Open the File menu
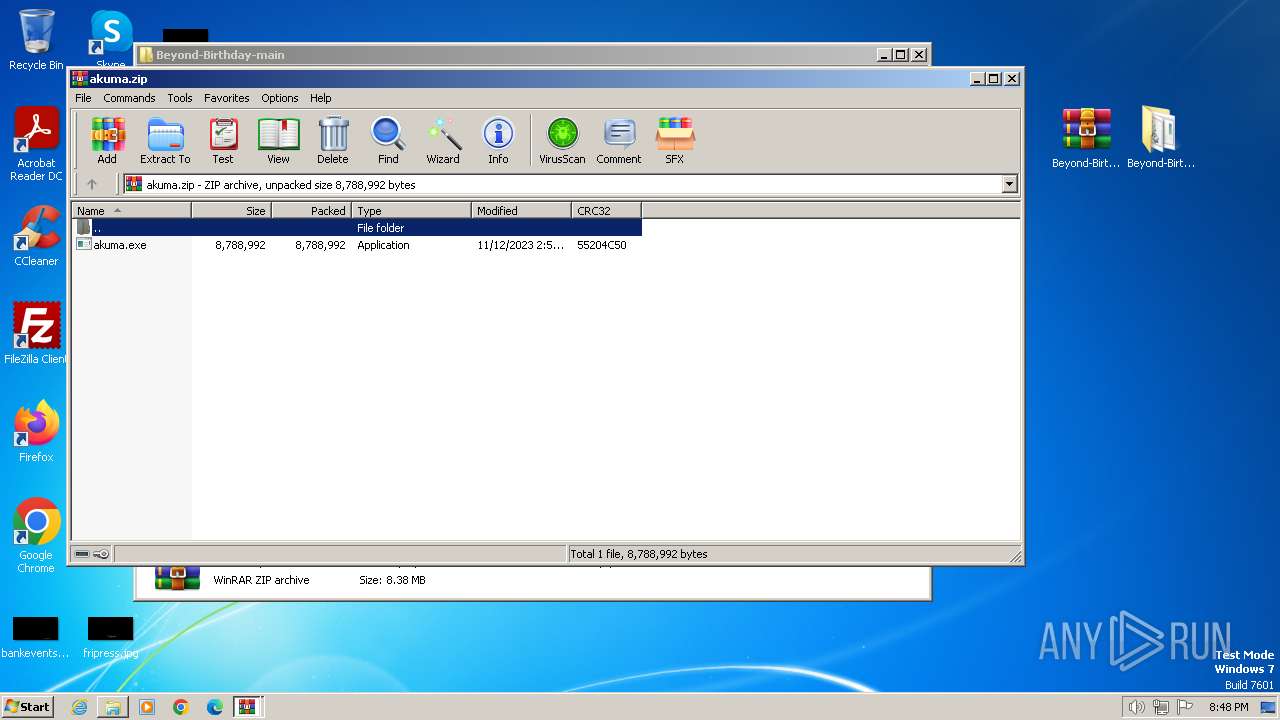 83,98
